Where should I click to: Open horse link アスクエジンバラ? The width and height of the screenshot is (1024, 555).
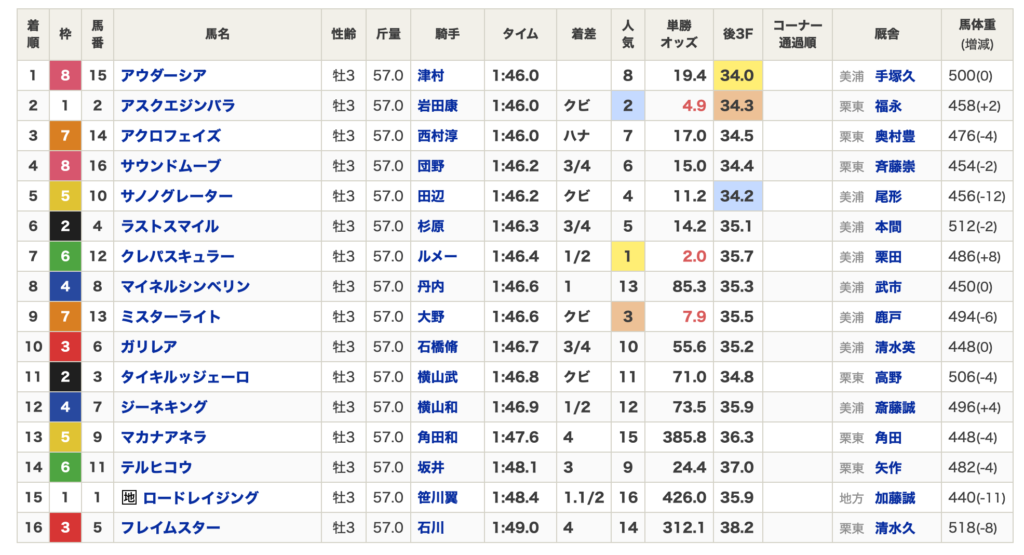pos(177,106)
